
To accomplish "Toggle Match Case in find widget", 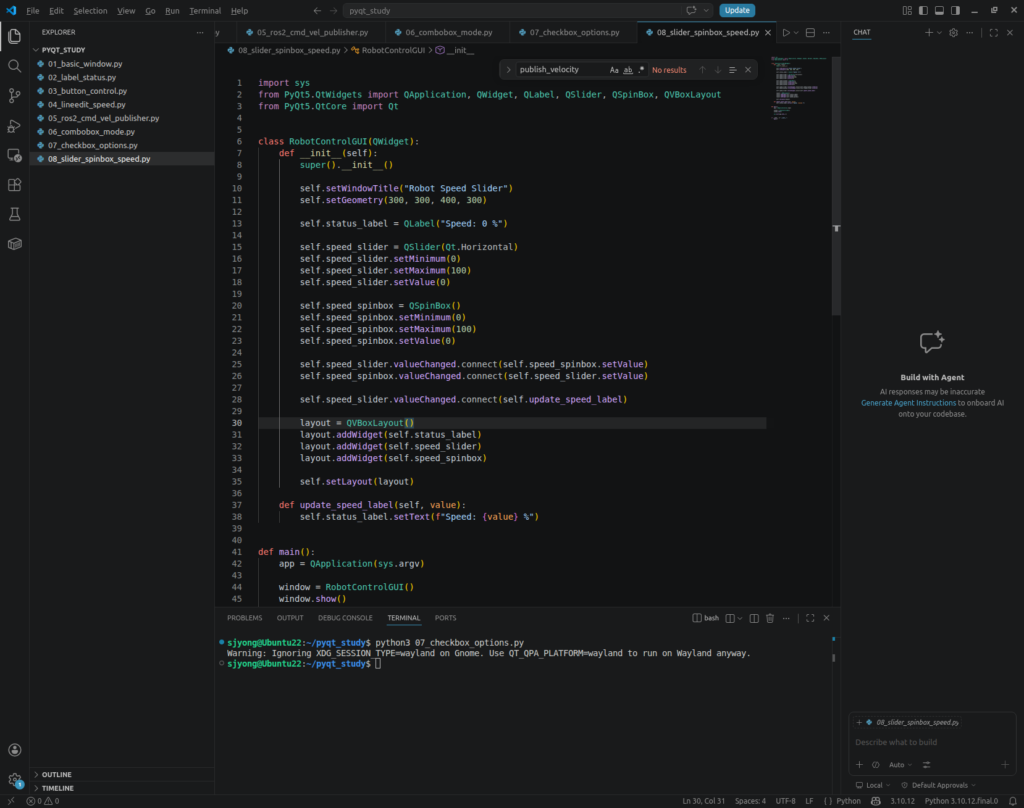I will point(614,70).
